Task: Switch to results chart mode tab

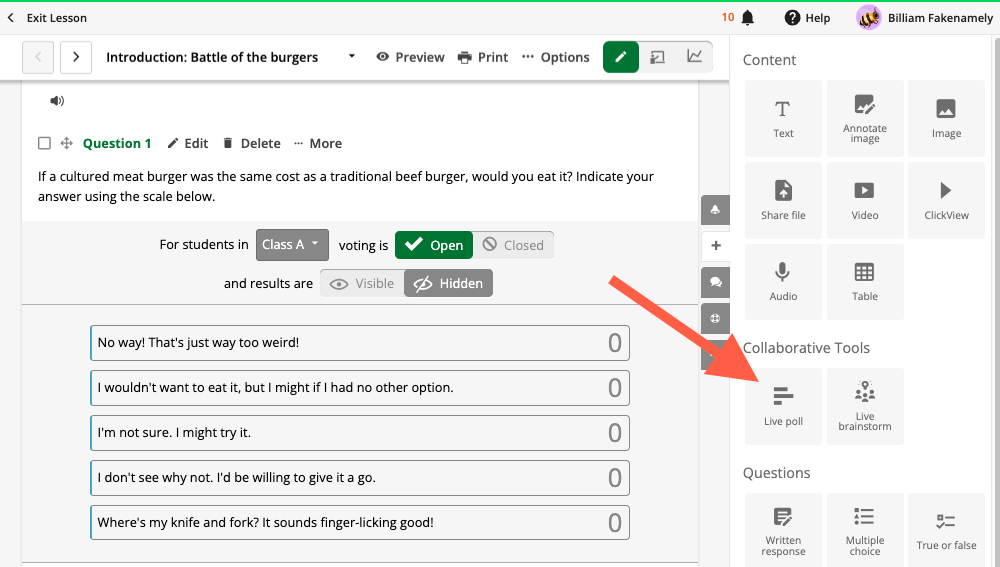Action: click(694, 57)
